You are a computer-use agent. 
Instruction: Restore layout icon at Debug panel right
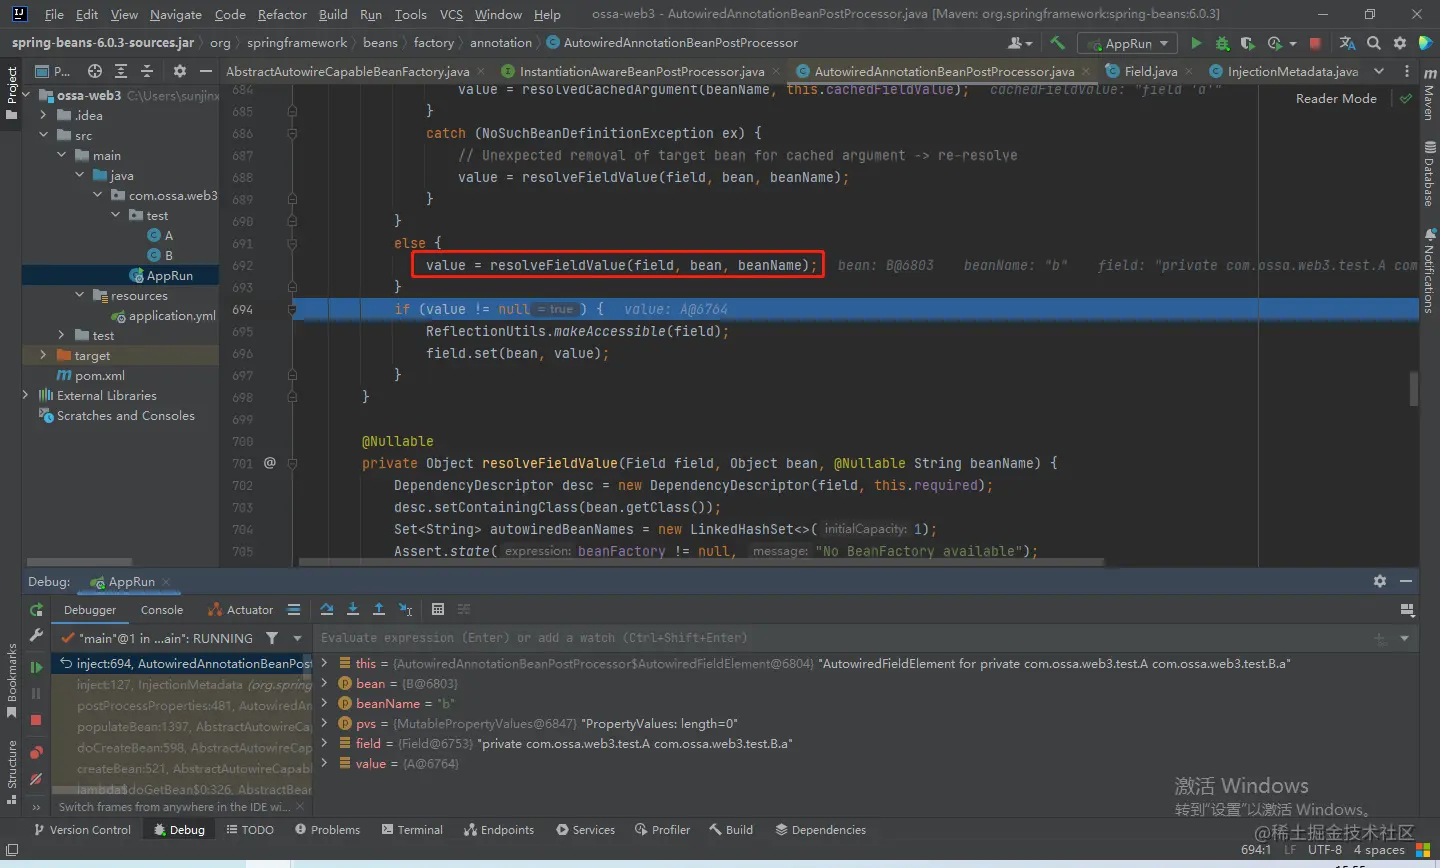pos(1407,610)
